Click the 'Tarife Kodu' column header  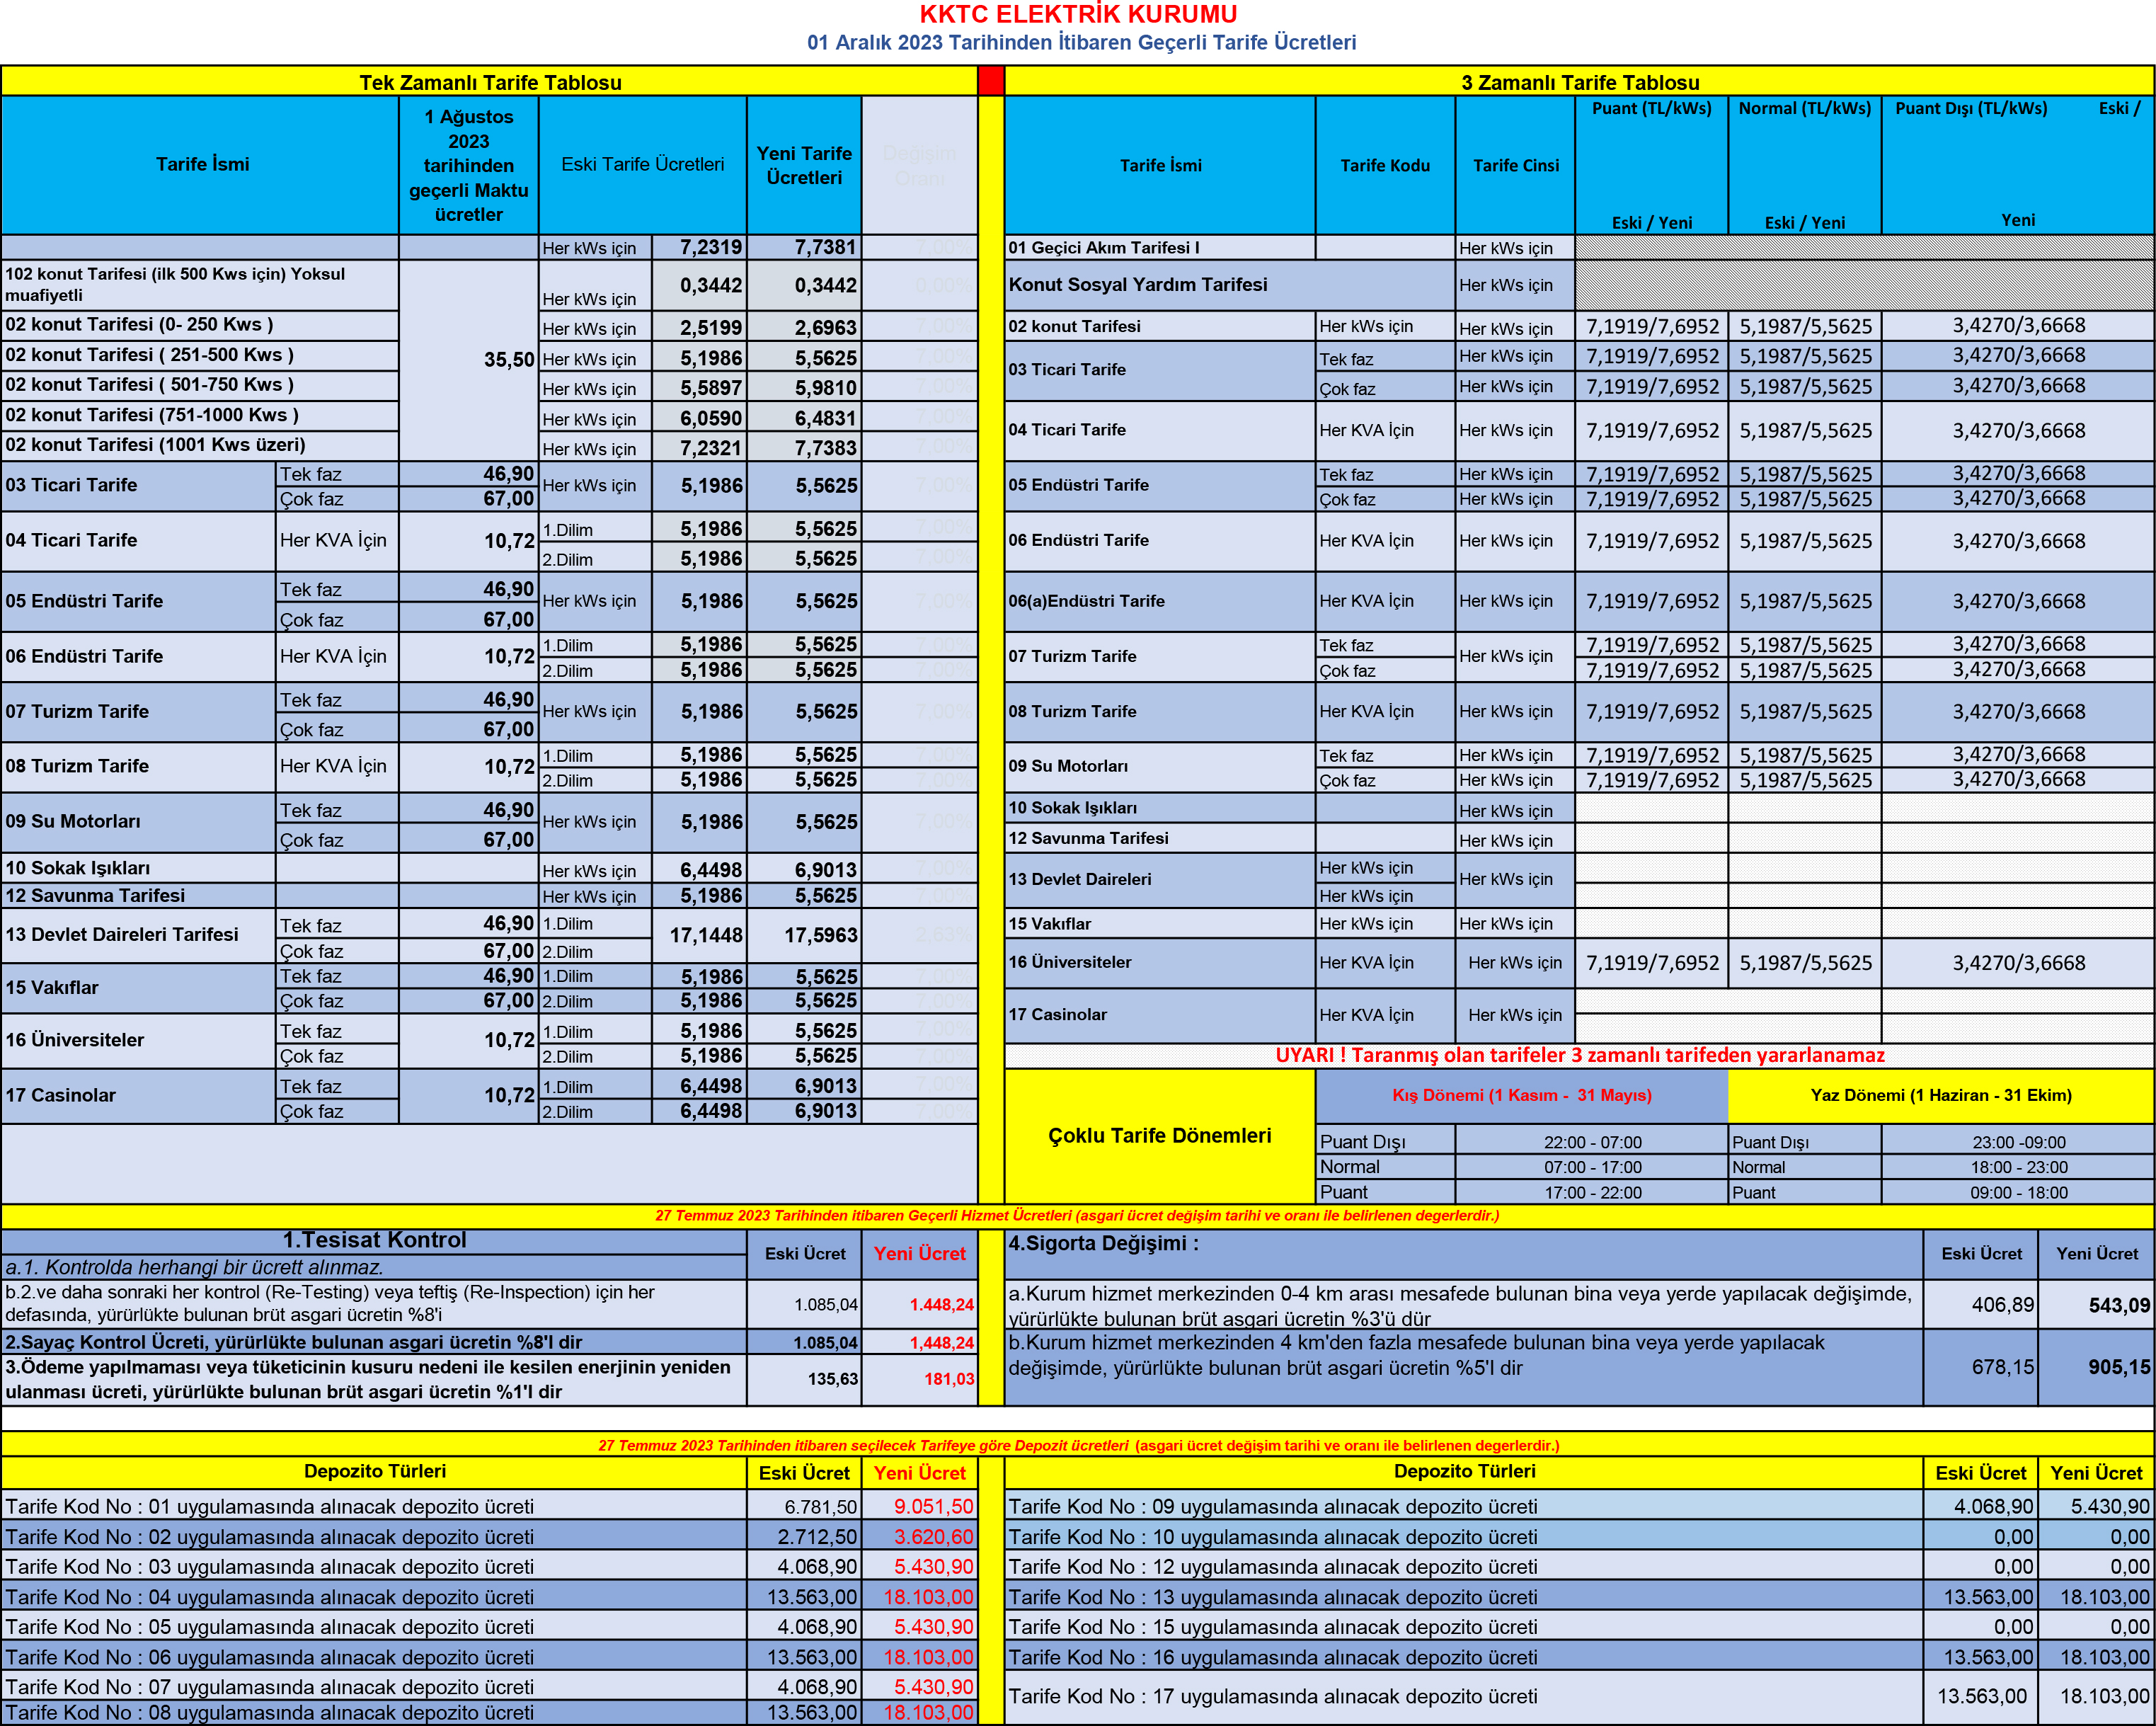[x=1385, y=165]
